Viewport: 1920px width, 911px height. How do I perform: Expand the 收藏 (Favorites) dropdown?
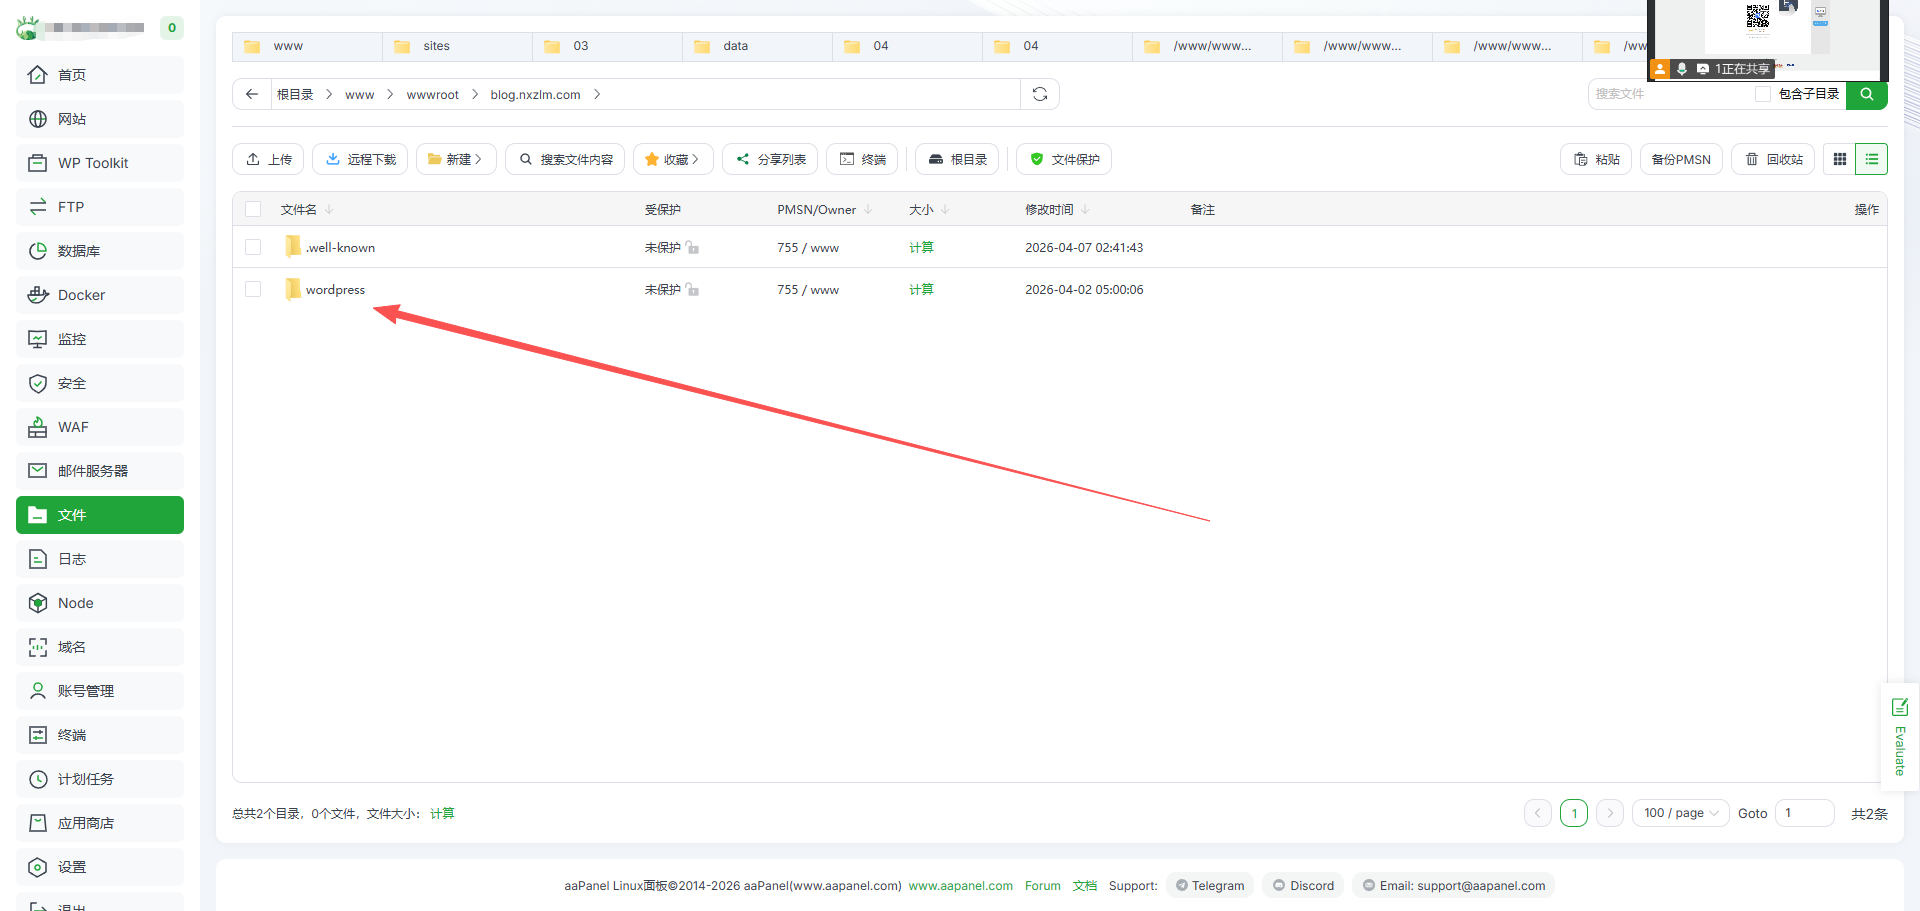tap(673, 159)
